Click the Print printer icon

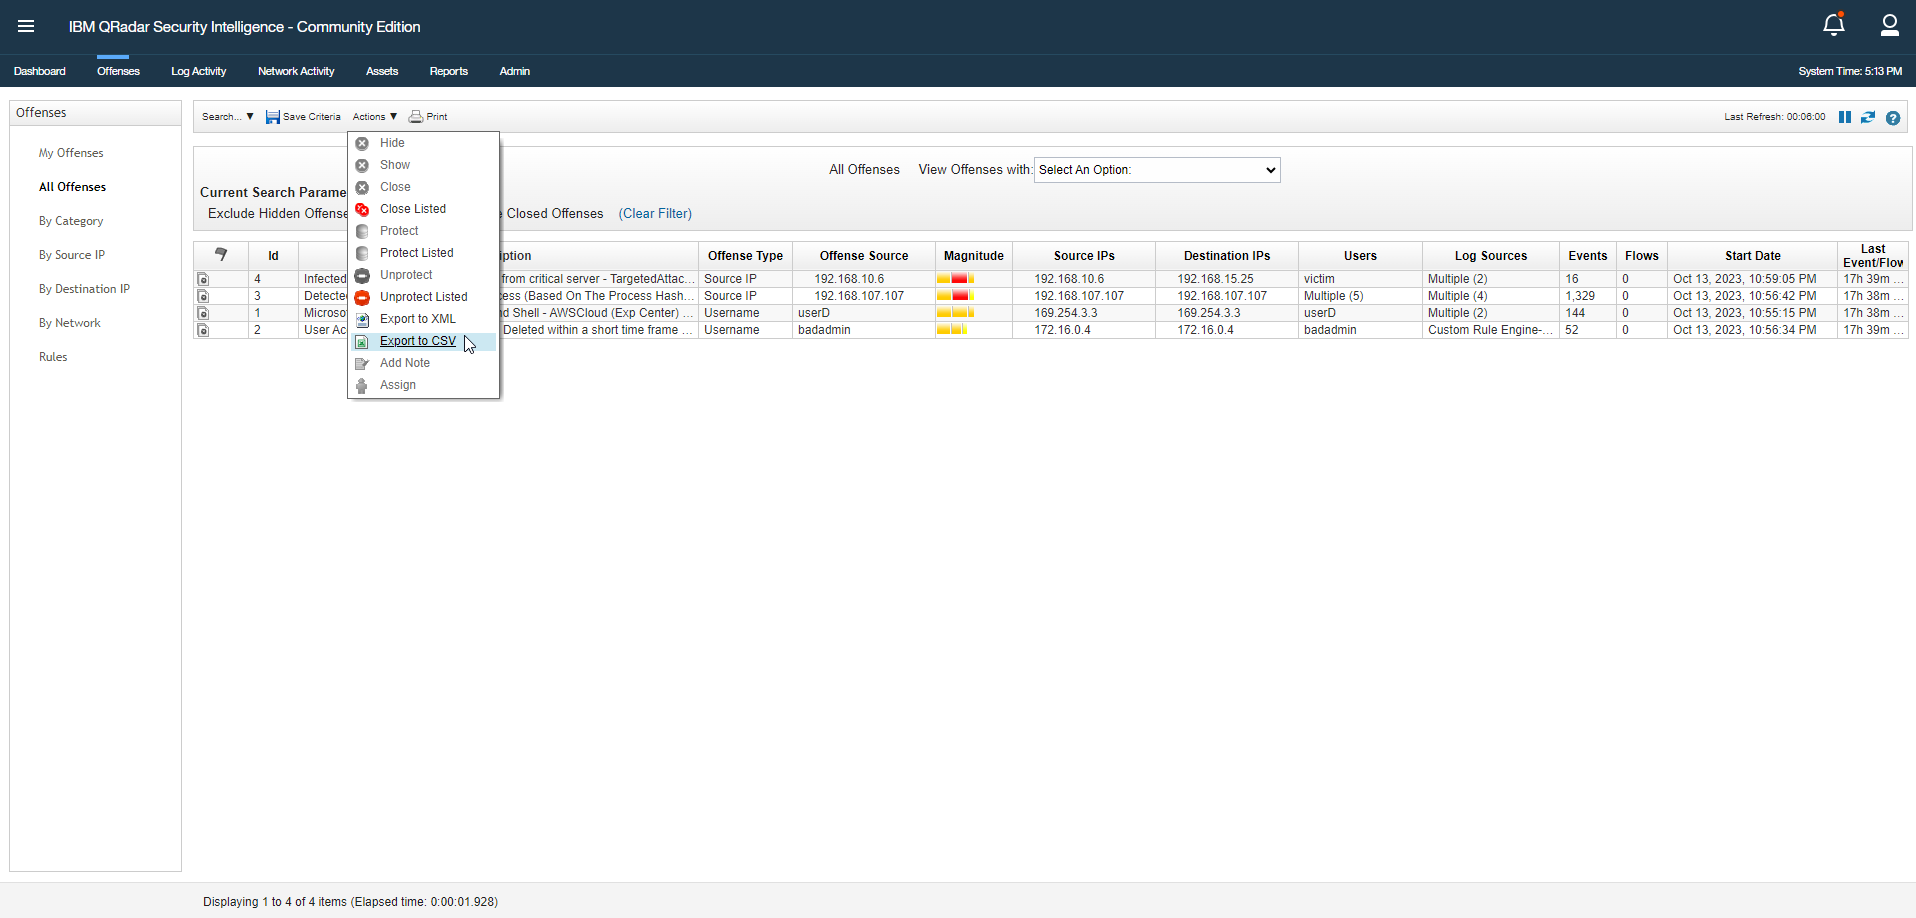pos(416,117)
